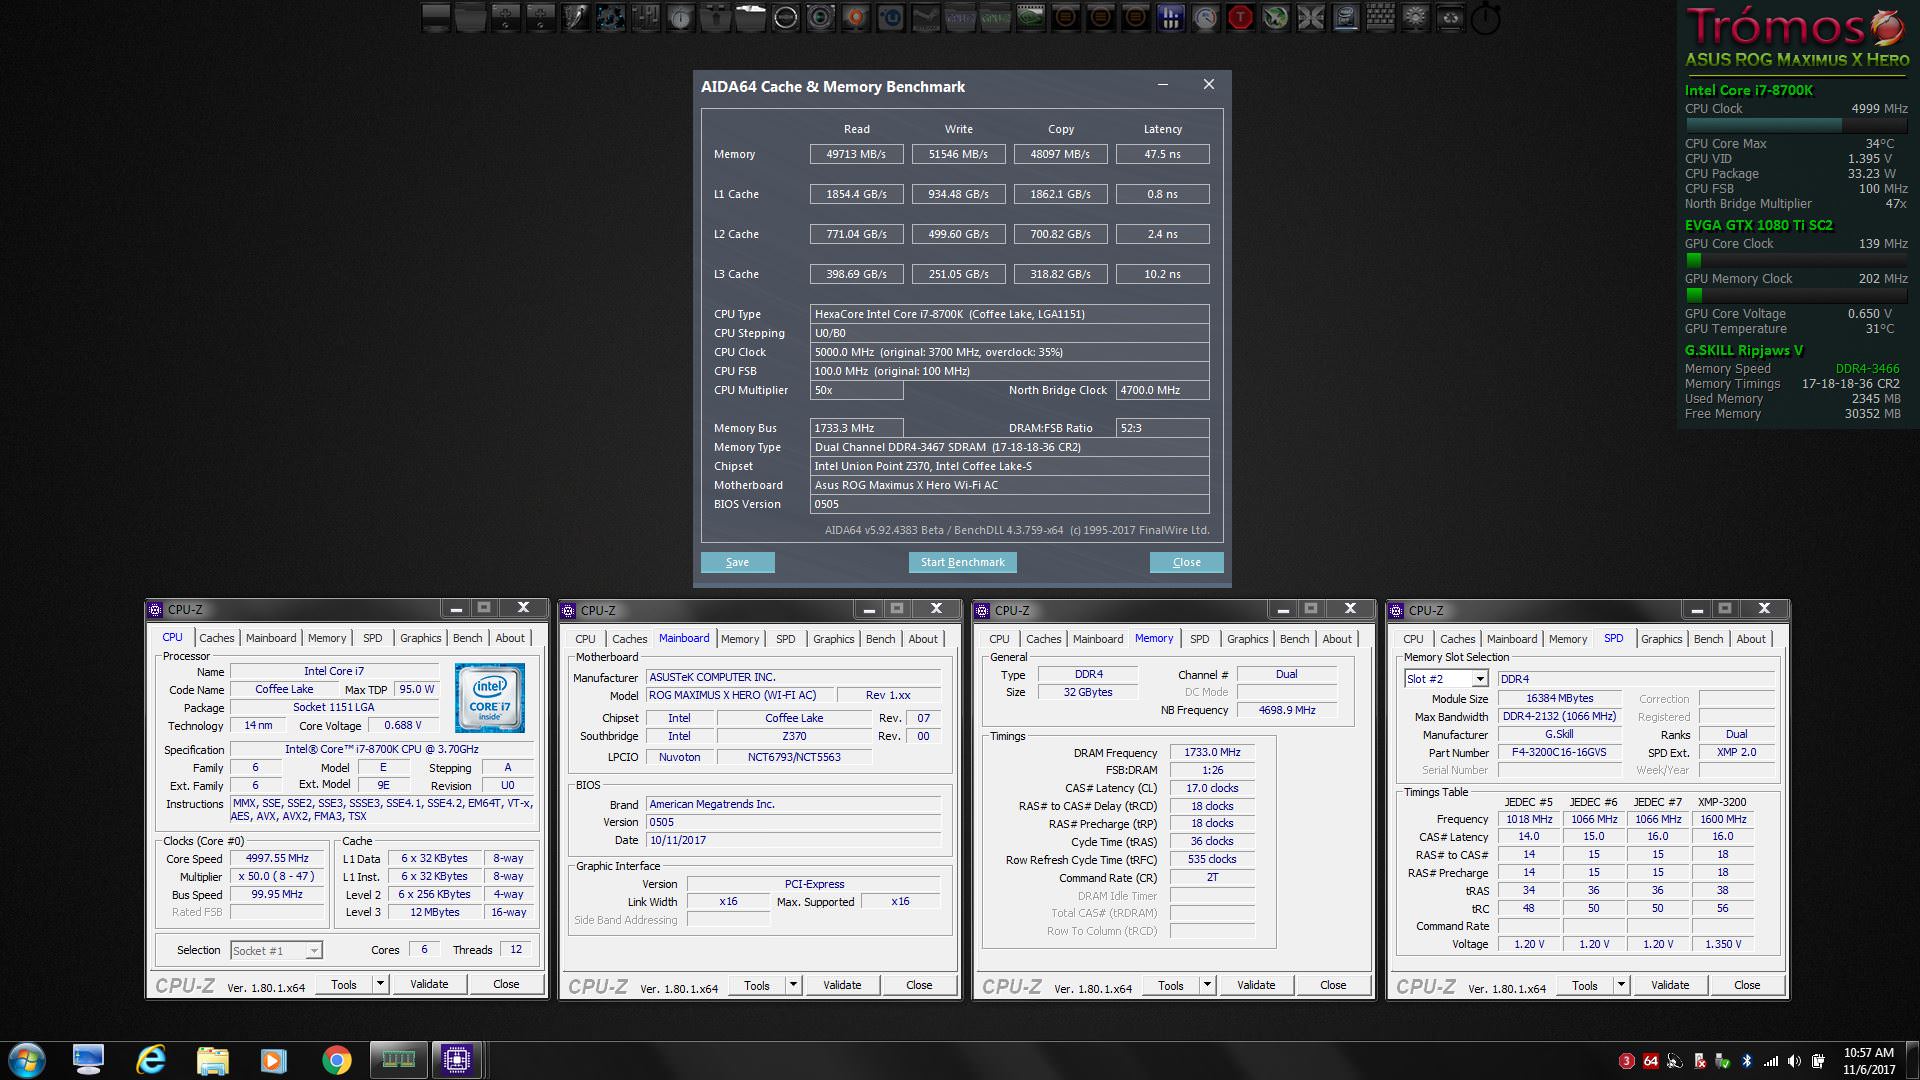1920x1080 pixels.
Task: Open the Windows Start menu
Action: pos(26,1060)
